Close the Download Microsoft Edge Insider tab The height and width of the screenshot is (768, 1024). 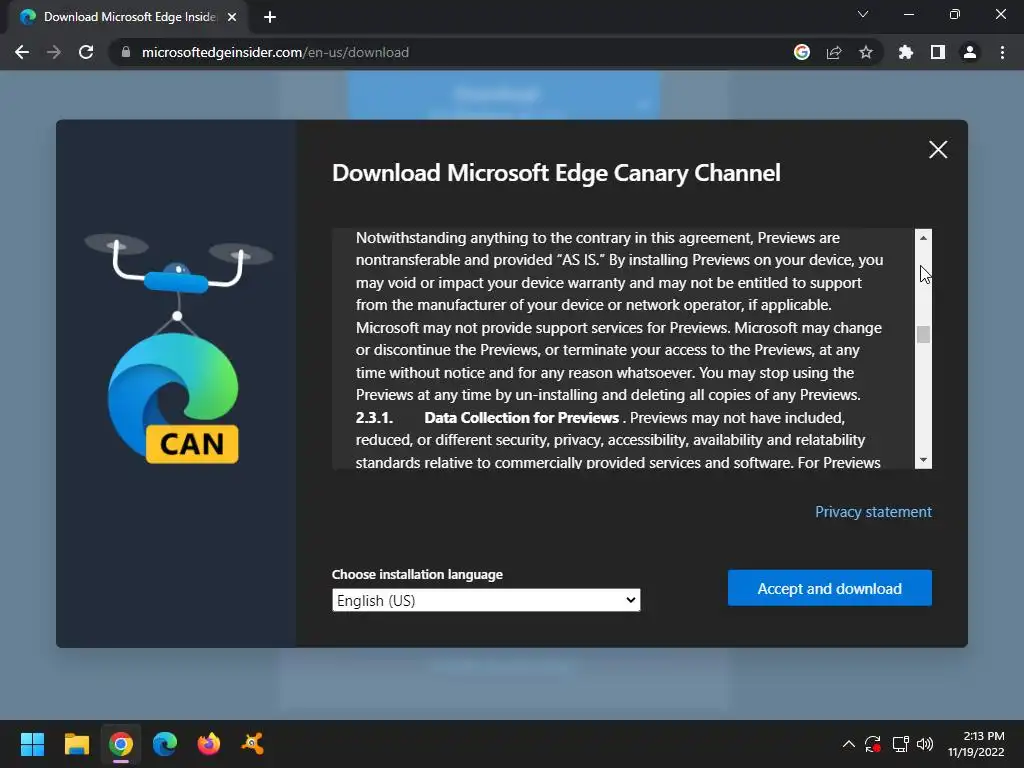pyautogui.click(x=232, y=17)
